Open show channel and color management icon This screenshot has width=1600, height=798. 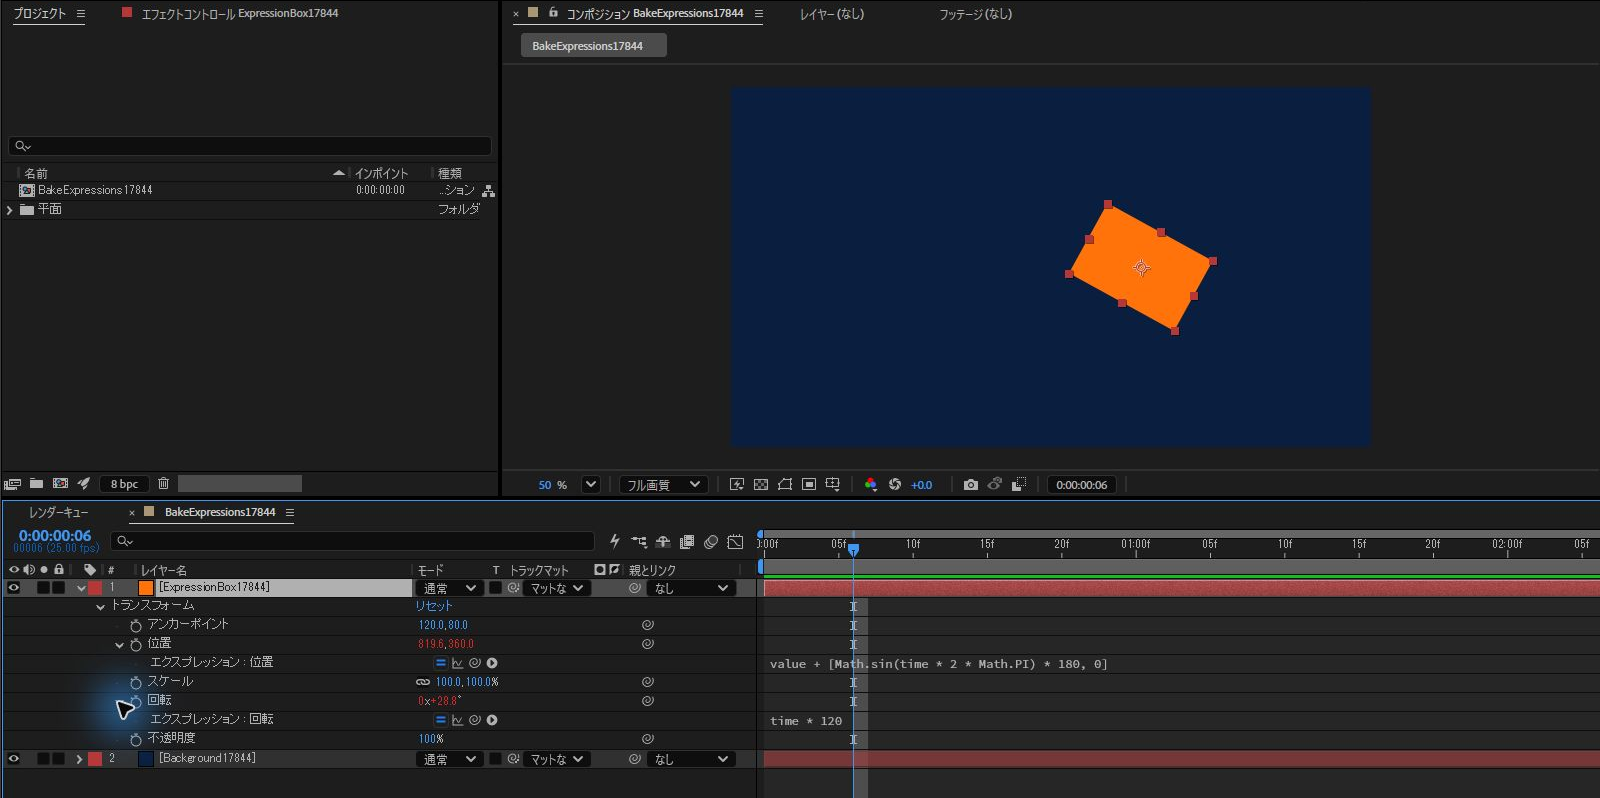tap(870, 485)
